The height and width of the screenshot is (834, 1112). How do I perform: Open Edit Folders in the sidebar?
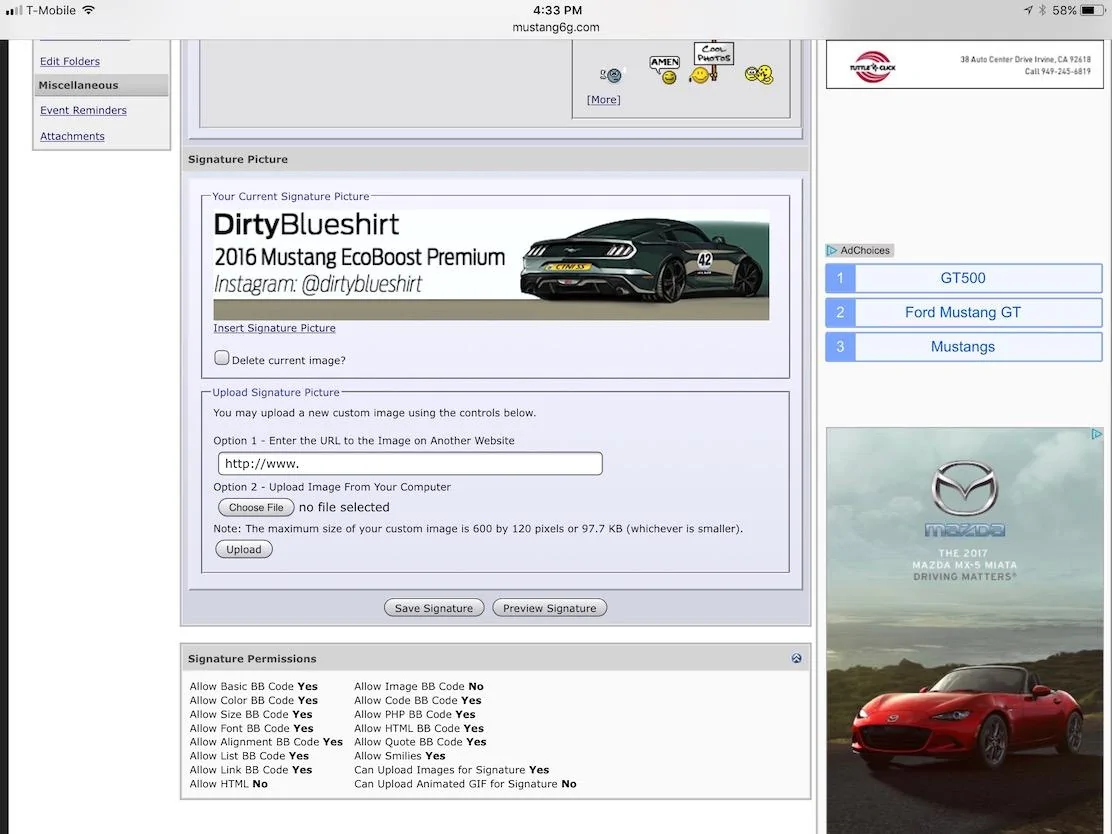(x=70, y=62)
